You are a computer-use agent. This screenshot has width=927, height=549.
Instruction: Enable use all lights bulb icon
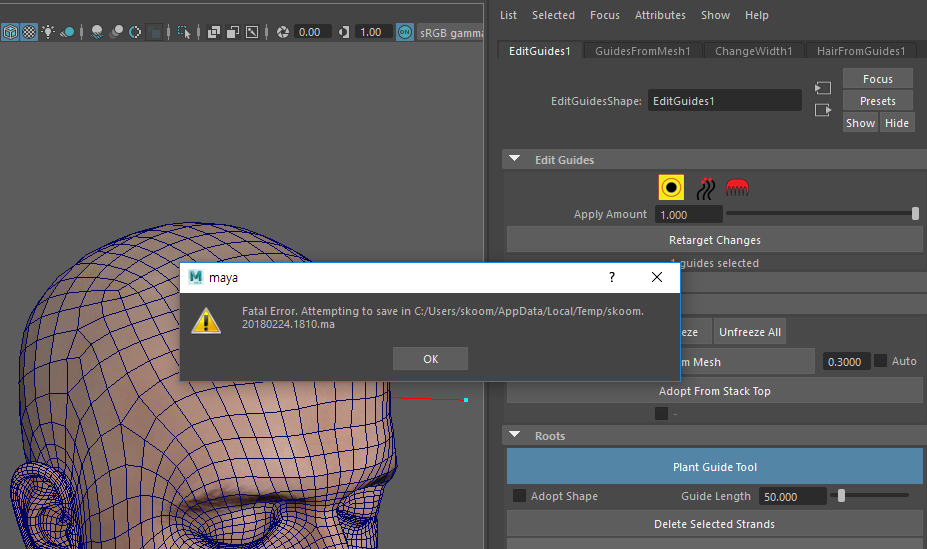(x=48, y=32)
